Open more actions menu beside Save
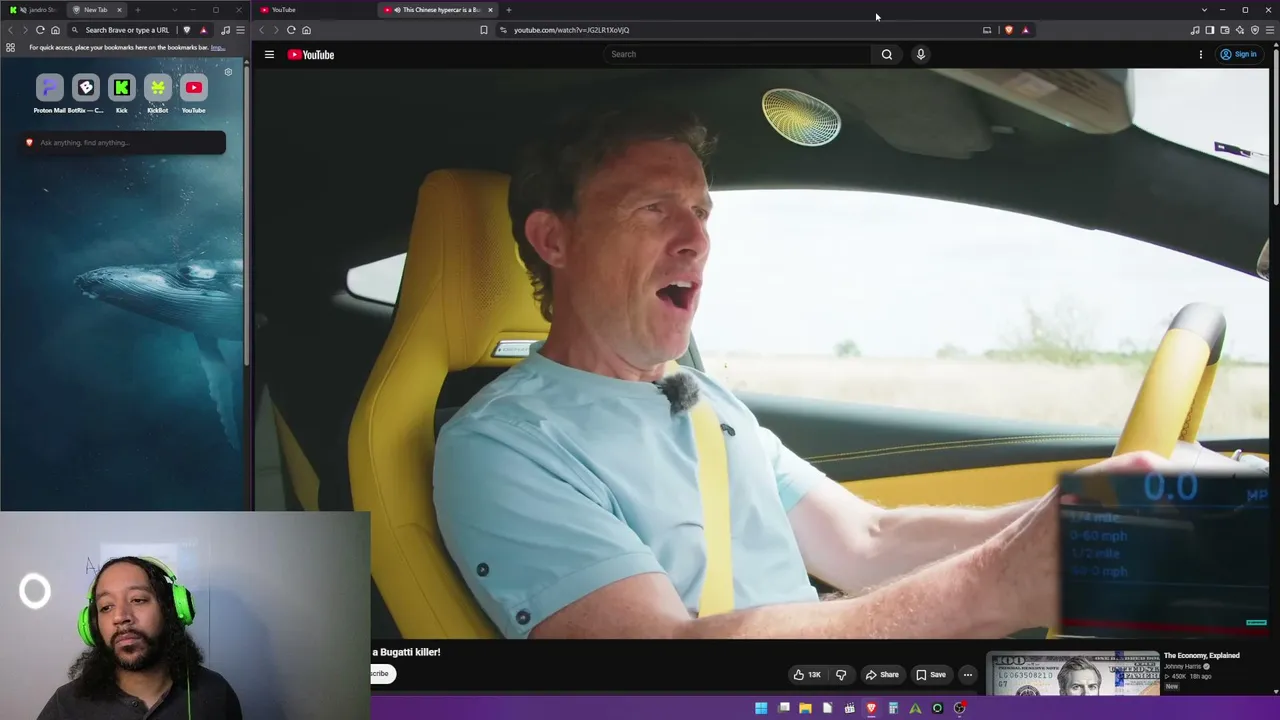 (x=967, y=675)
